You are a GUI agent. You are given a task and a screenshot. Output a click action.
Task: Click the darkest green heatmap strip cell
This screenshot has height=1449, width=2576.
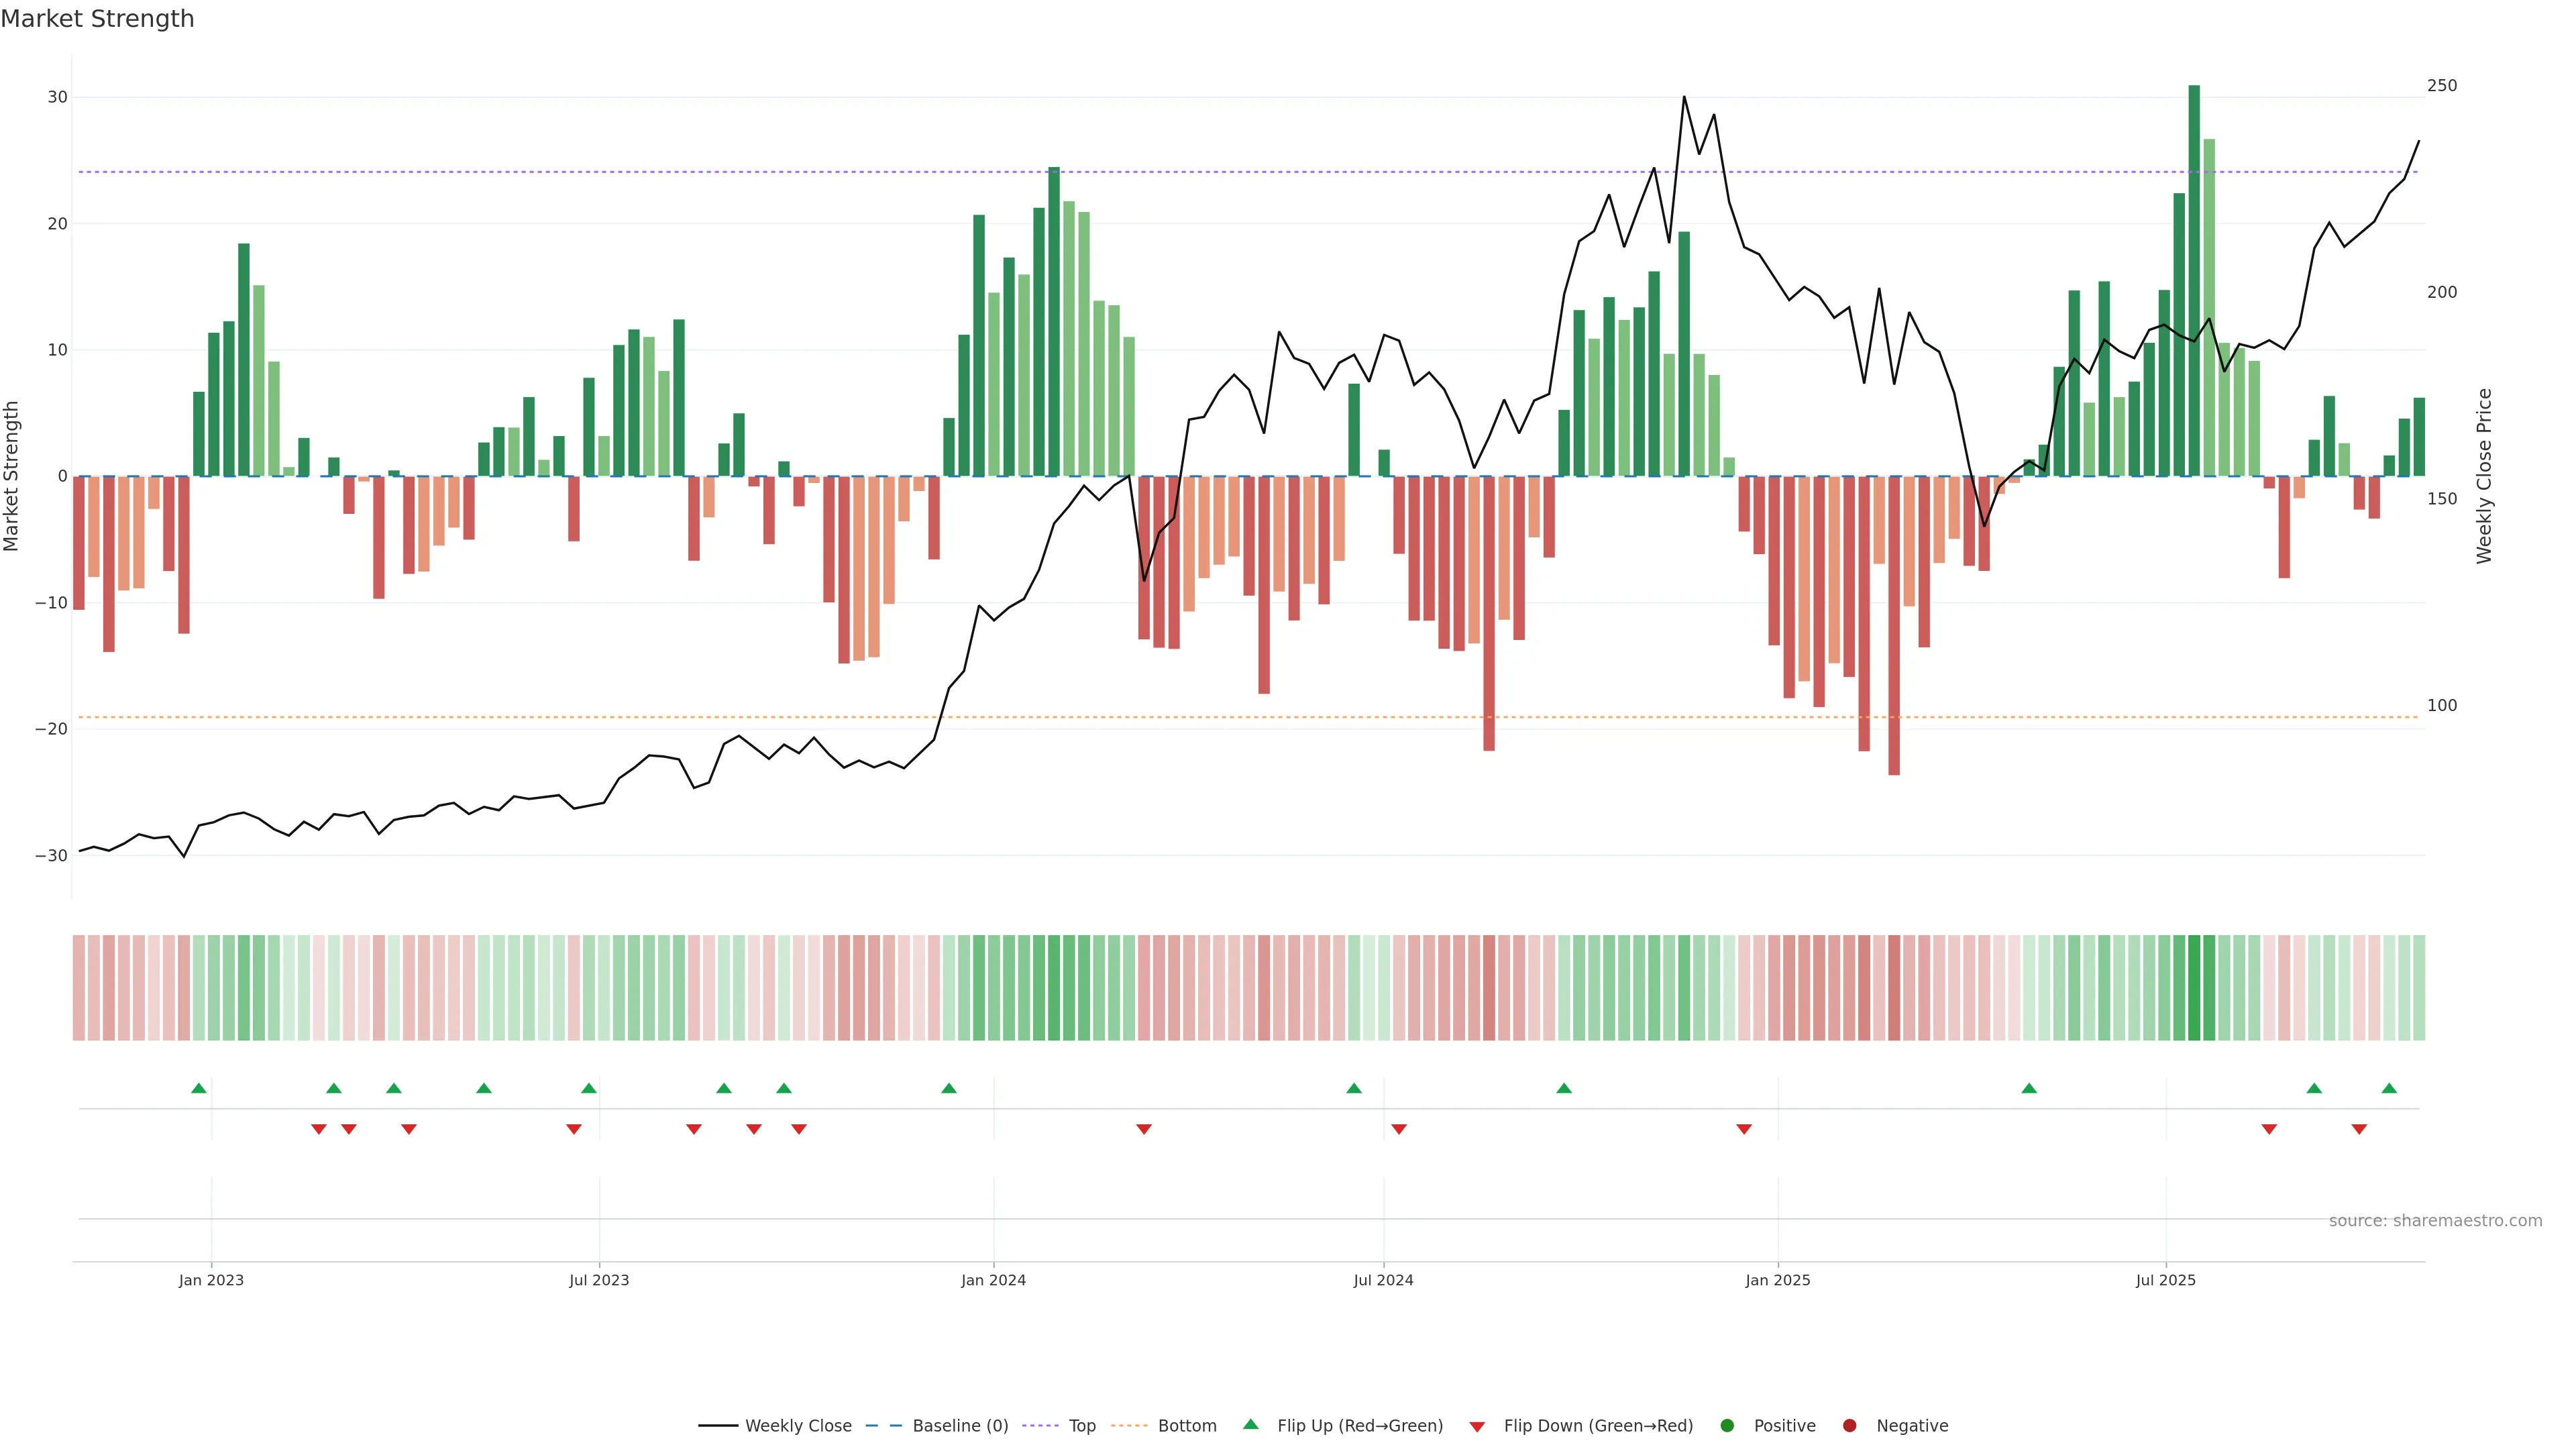coord(2194,987)
